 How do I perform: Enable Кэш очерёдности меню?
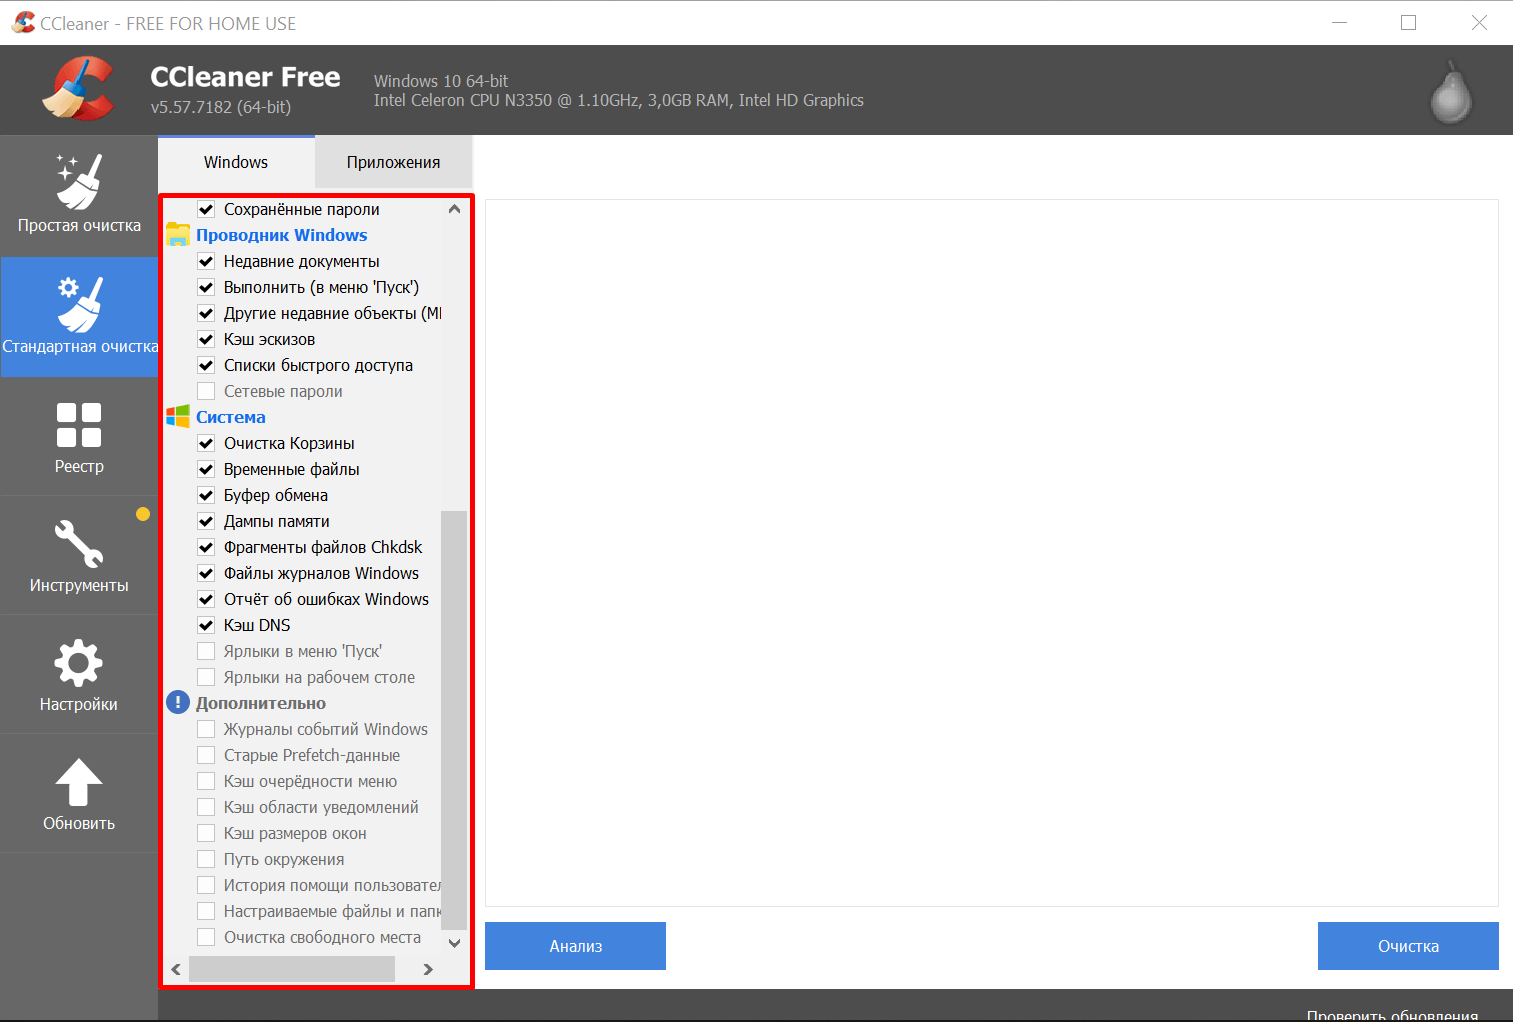(x=206, y=781)
